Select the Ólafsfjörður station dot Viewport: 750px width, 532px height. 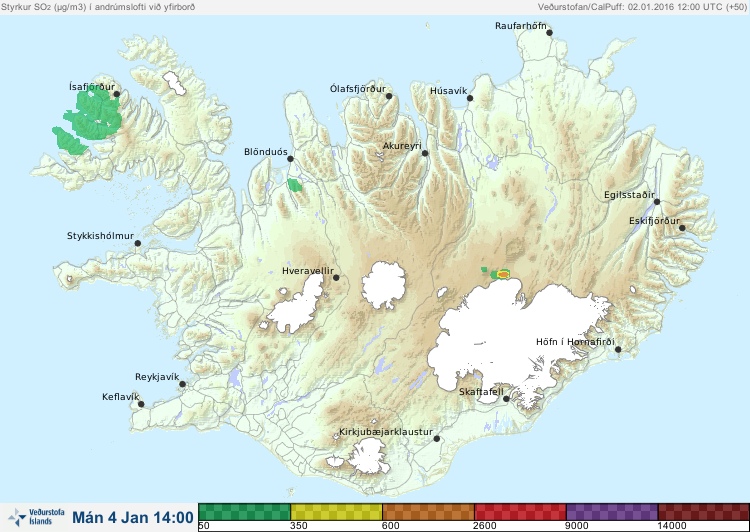point(389,96)
